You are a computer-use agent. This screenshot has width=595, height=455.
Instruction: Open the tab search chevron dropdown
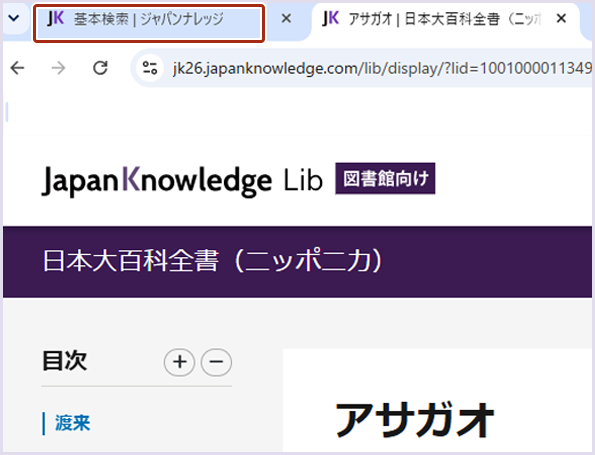coord(14,18)
